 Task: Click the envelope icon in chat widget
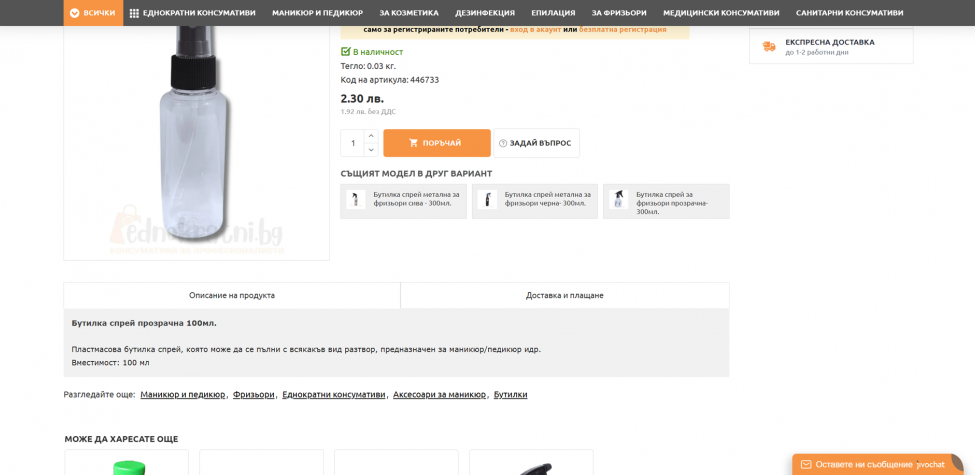pyautogui.click(x=805, y=464)
